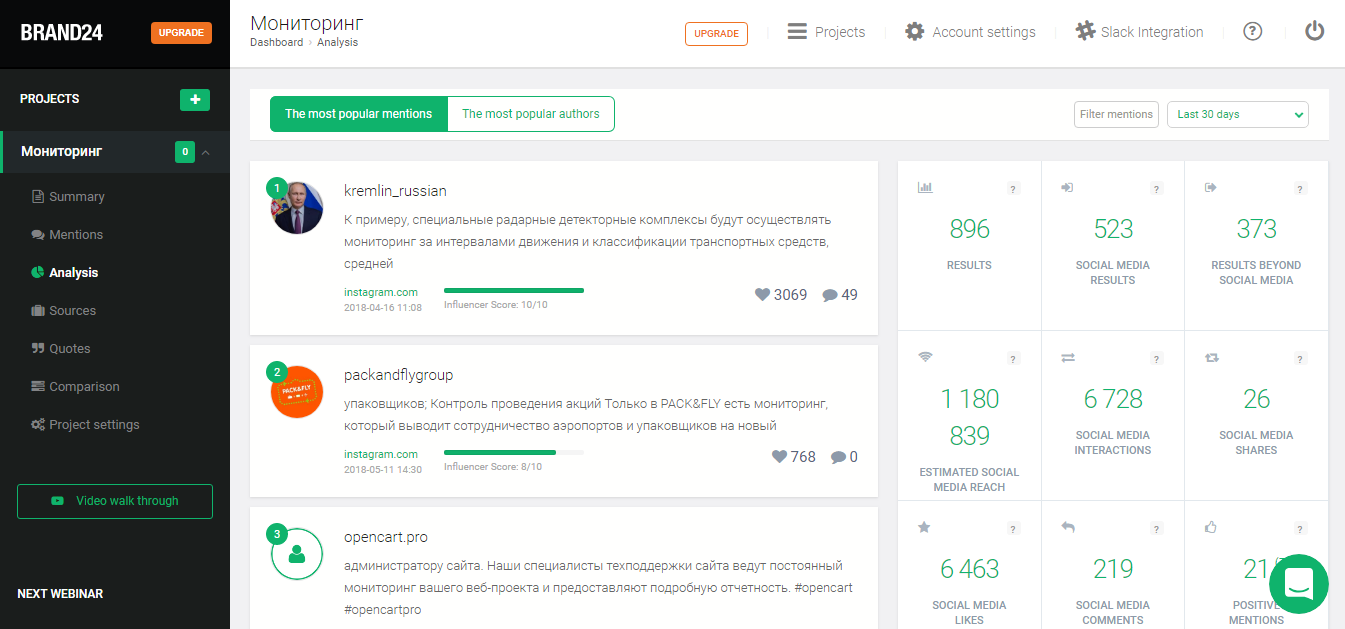
Task: Click the Filter mentions button
Action: tap(1116, 114)
